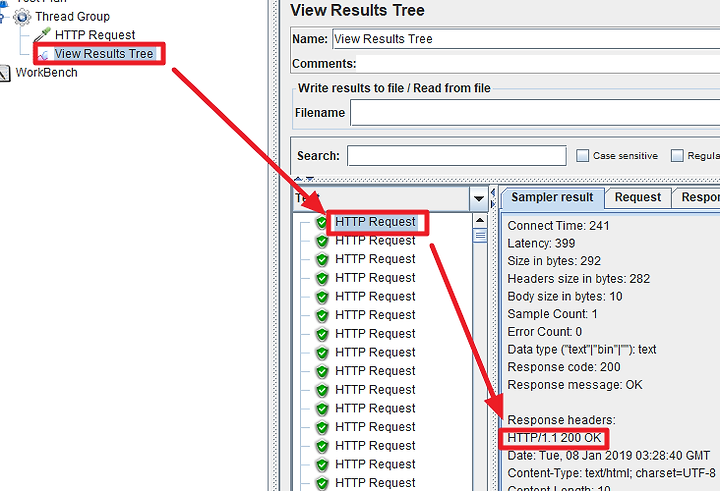Screen dimensions: 720x491
Task: Click the 'Write results to file / Read from file' heading
Action: tap(394, 88)
